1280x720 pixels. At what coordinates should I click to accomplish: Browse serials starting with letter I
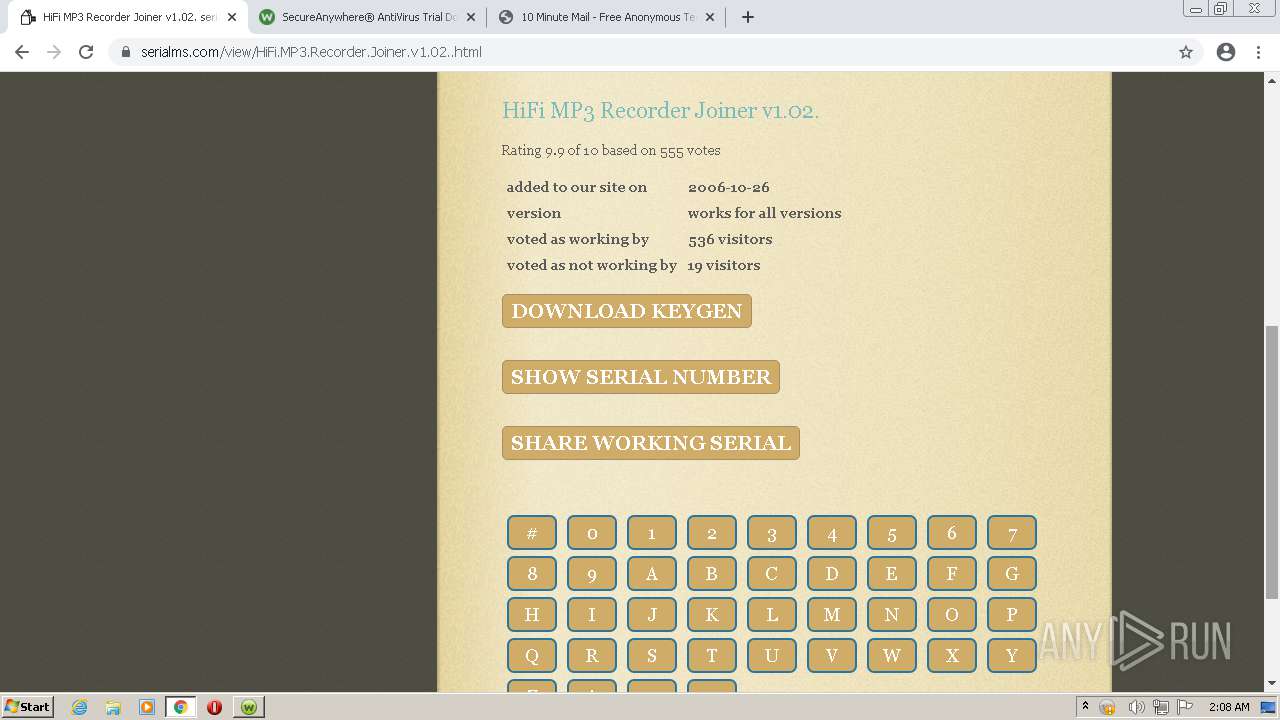(592, 615)
